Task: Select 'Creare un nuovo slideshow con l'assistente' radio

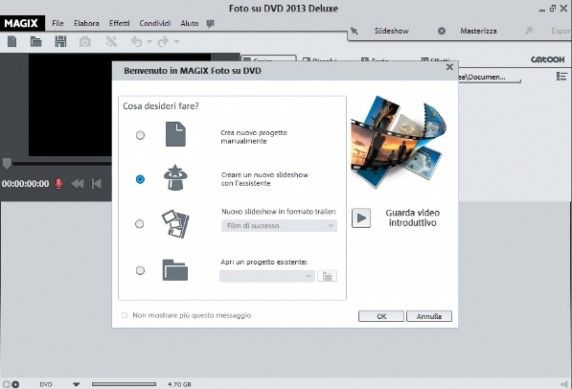Action: [x=140, y=179]
